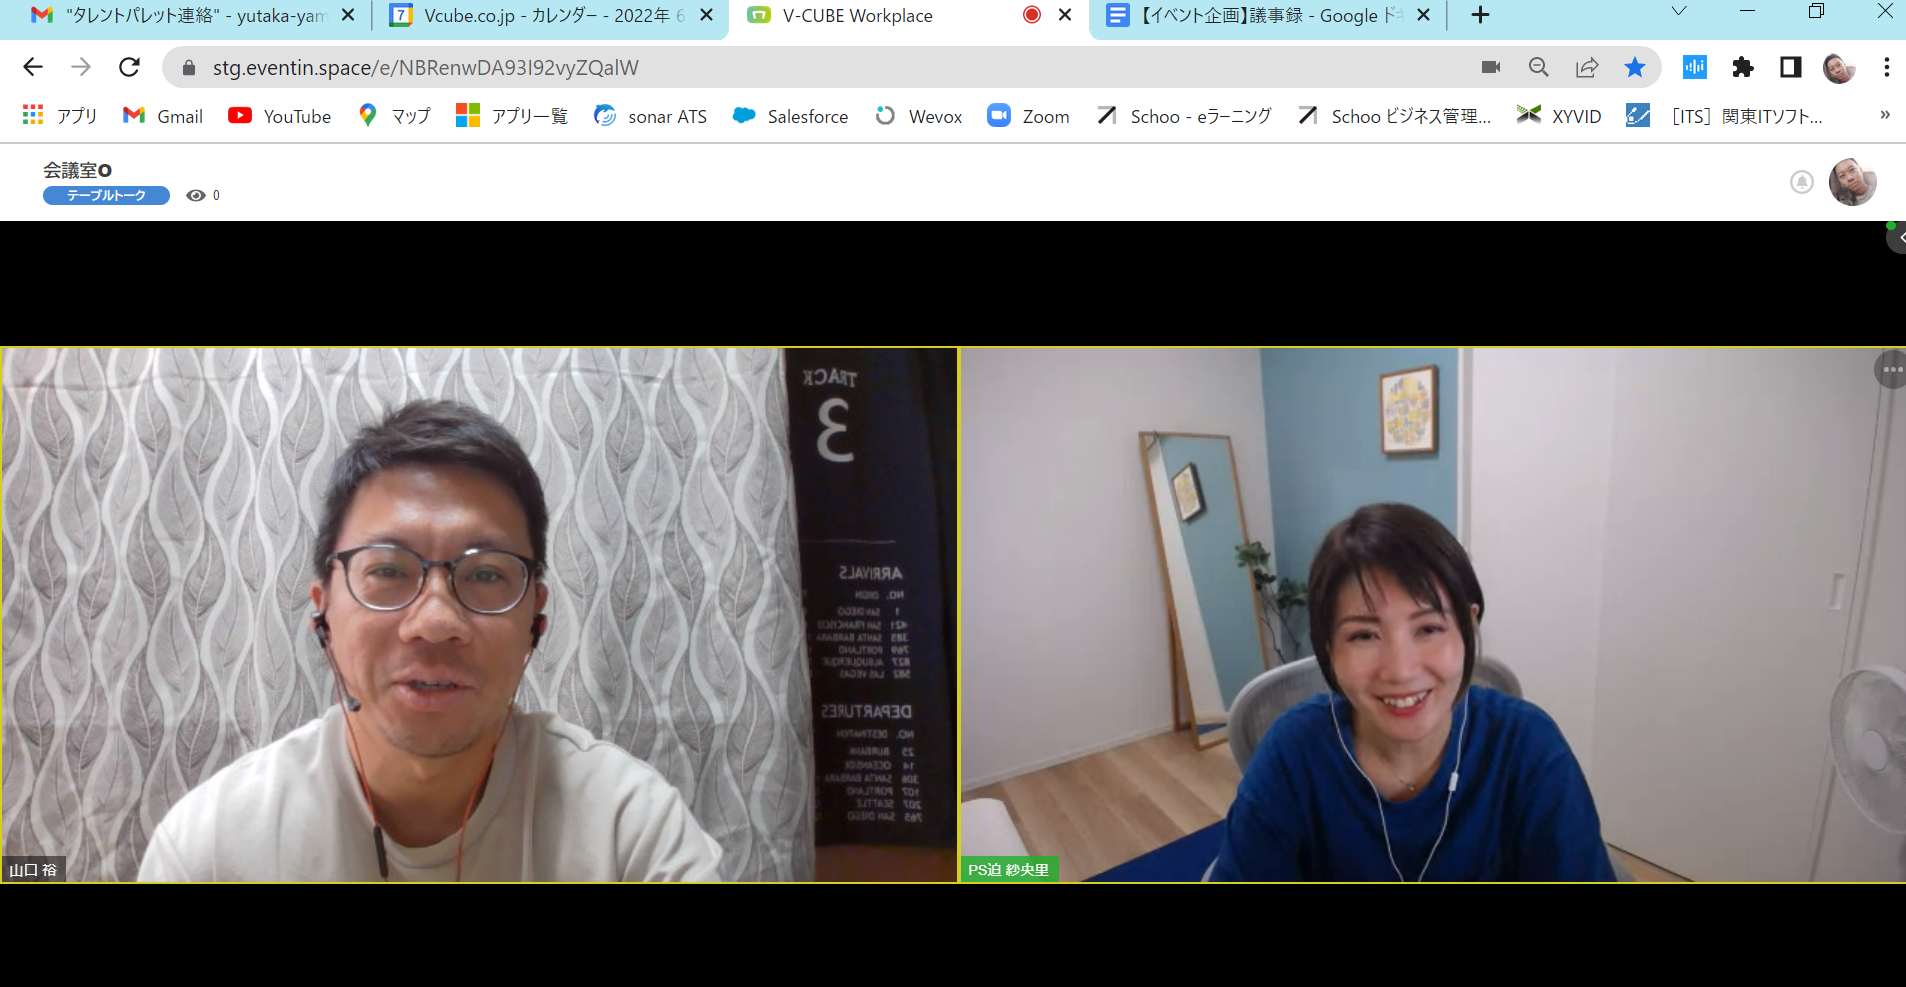The width and height of the screenshot is (1906, 987).
Task: Open the user profile avatar in header
Action: pos(1852,182)
